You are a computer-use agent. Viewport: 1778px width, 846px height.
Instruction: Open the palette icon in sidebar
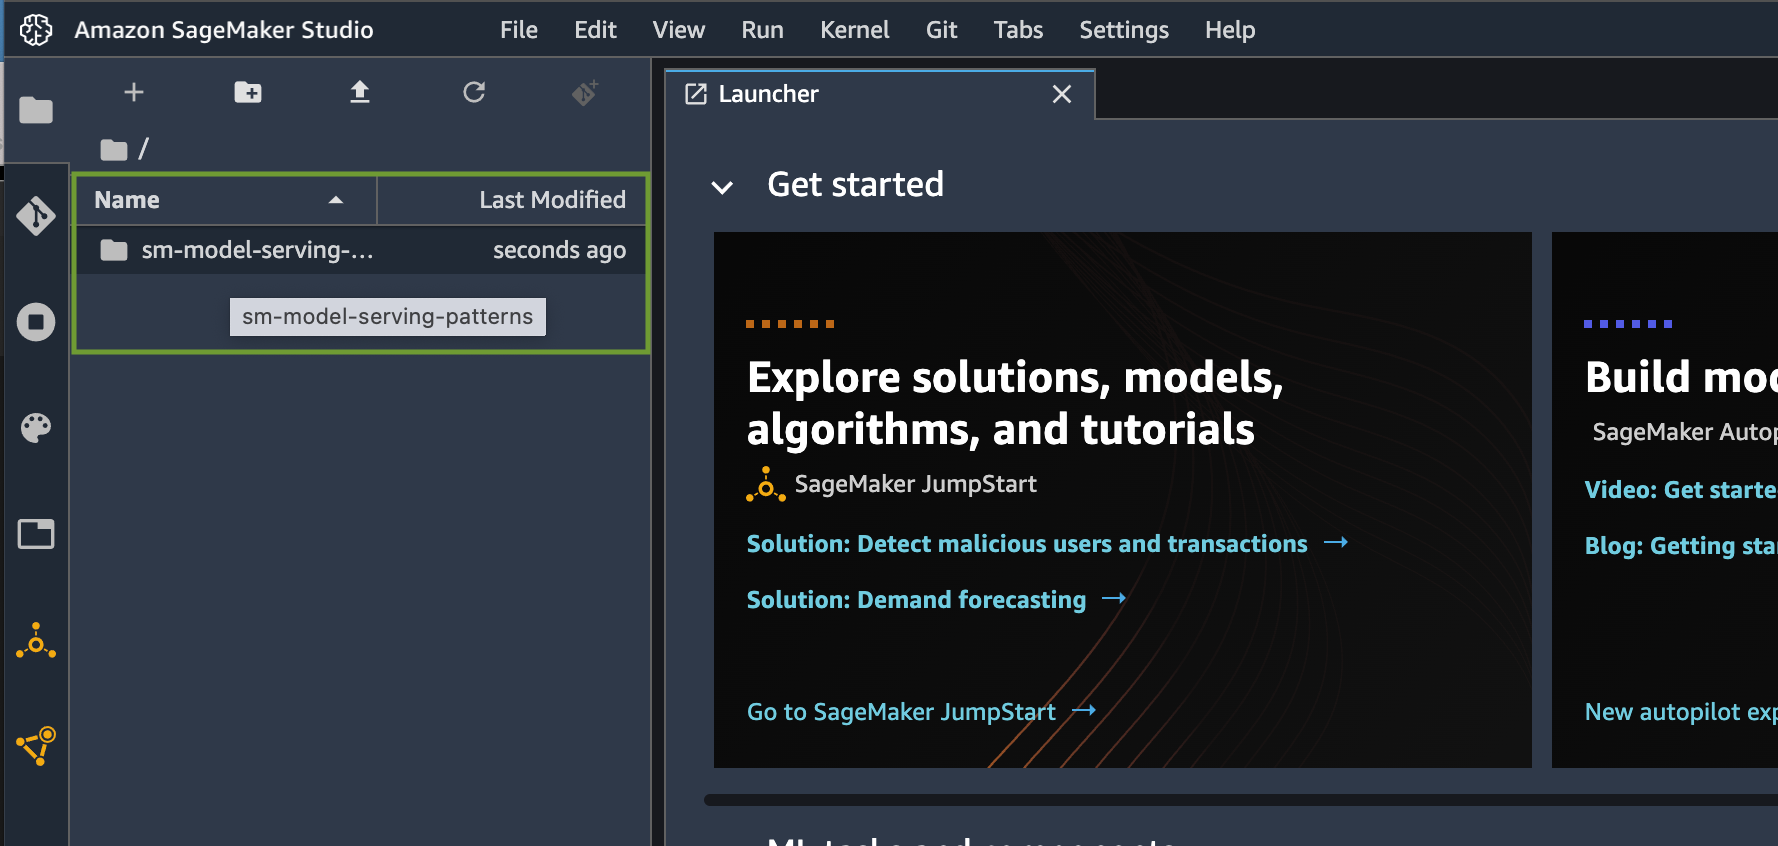click(x=36, y=428)
